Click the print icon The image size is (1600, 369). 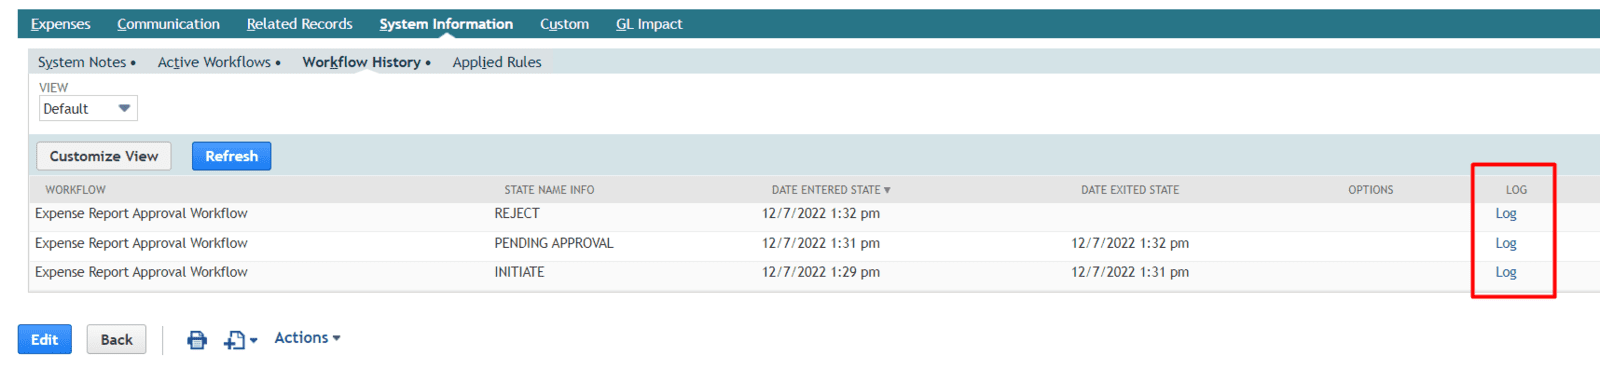pos(197,340)
